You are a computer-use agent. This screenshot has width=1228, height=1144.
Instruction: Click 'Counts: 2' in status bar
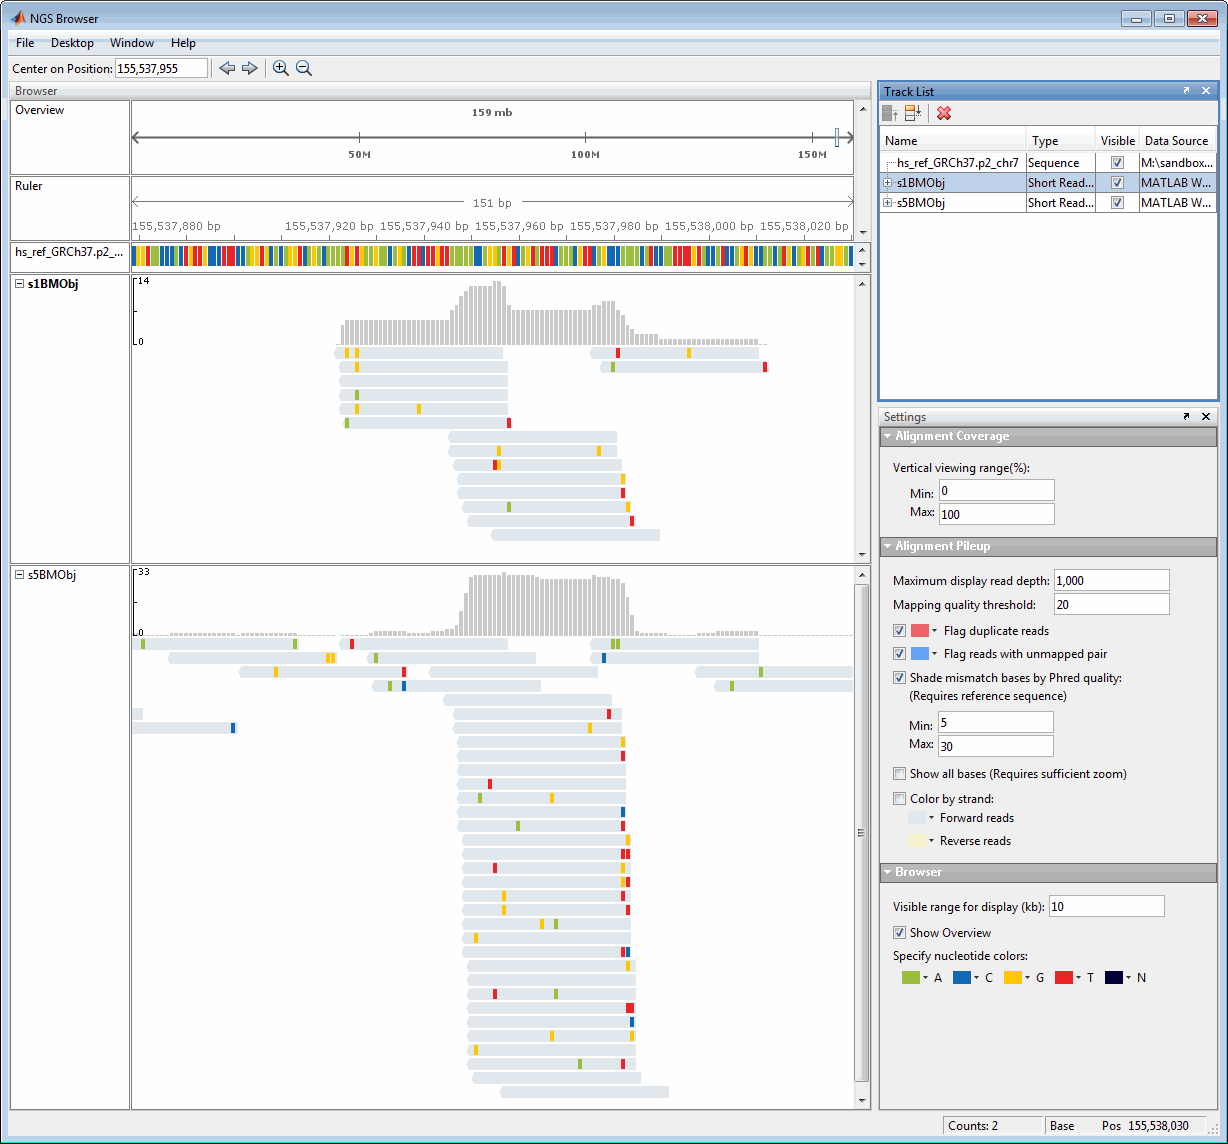pyautogui.click(x=973, y=1125)
